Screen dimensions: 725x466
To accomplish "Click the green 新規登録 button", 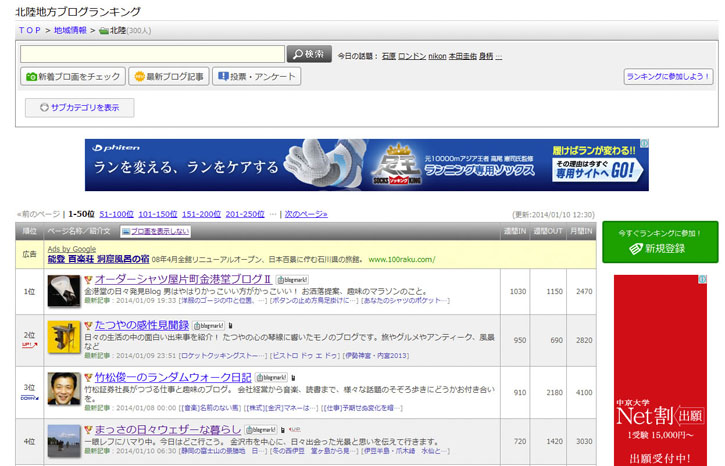I will pyautogui.click(x=660, y=242).
